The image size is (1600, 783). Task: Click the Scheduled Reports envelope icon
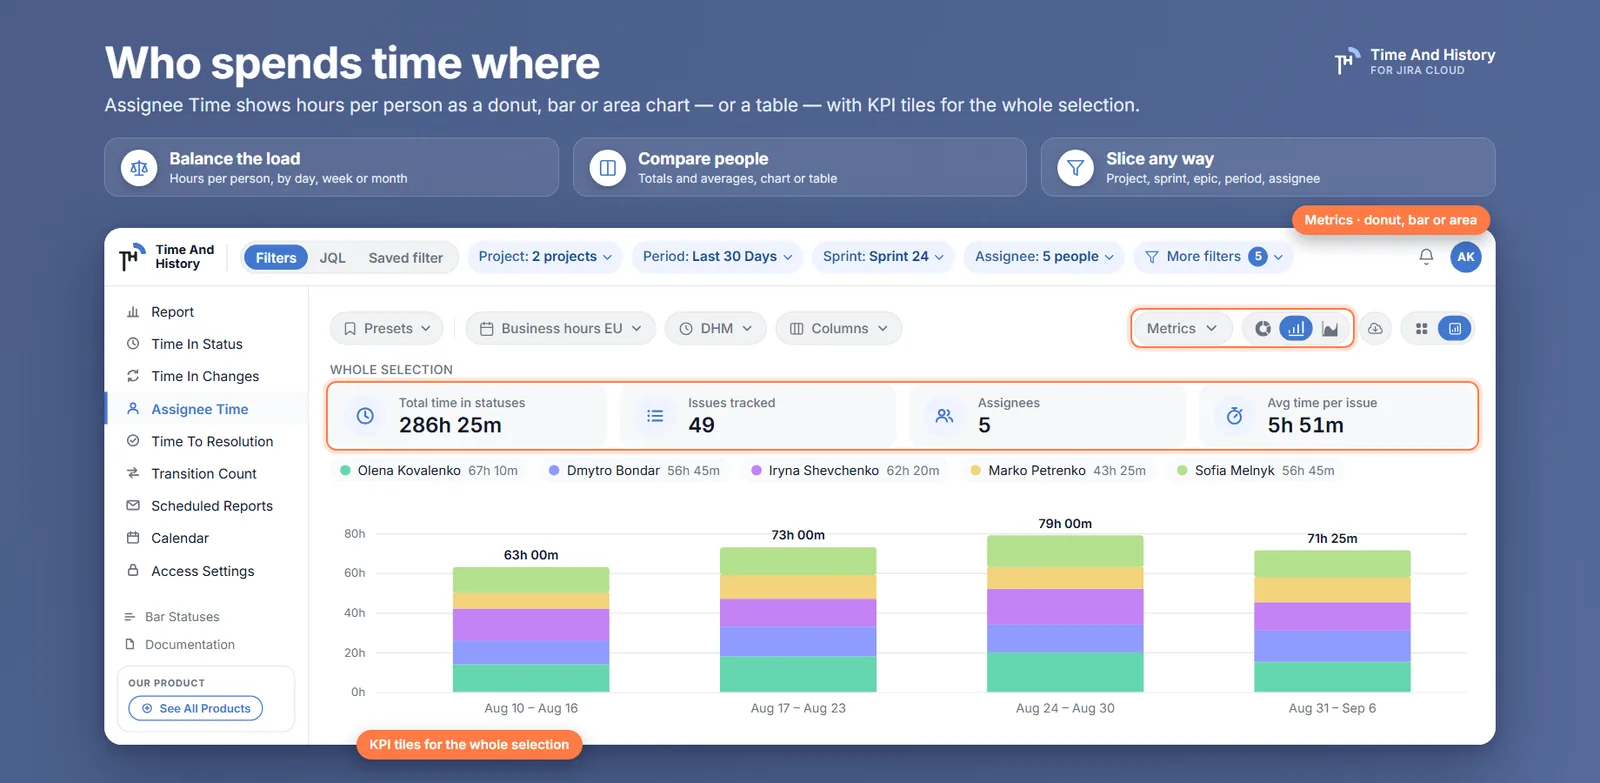point(133,506)
